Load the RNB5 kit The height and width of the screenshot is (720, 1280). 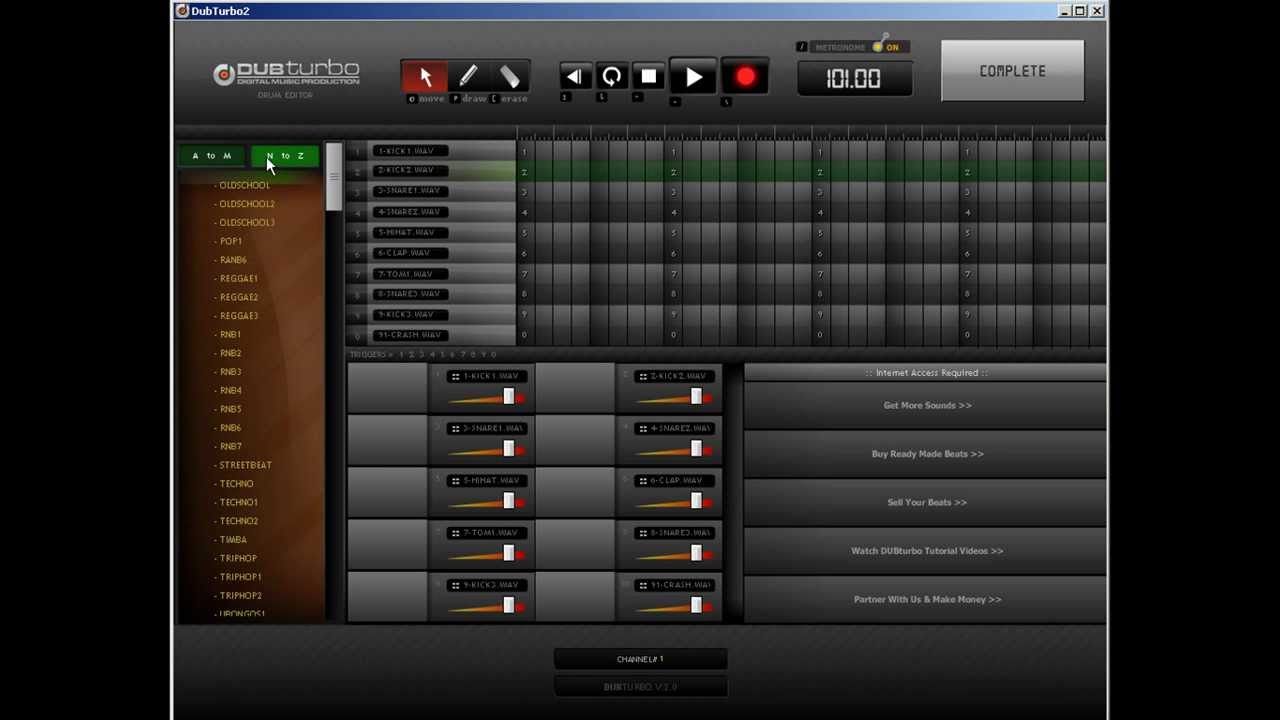tap(229, 409)
